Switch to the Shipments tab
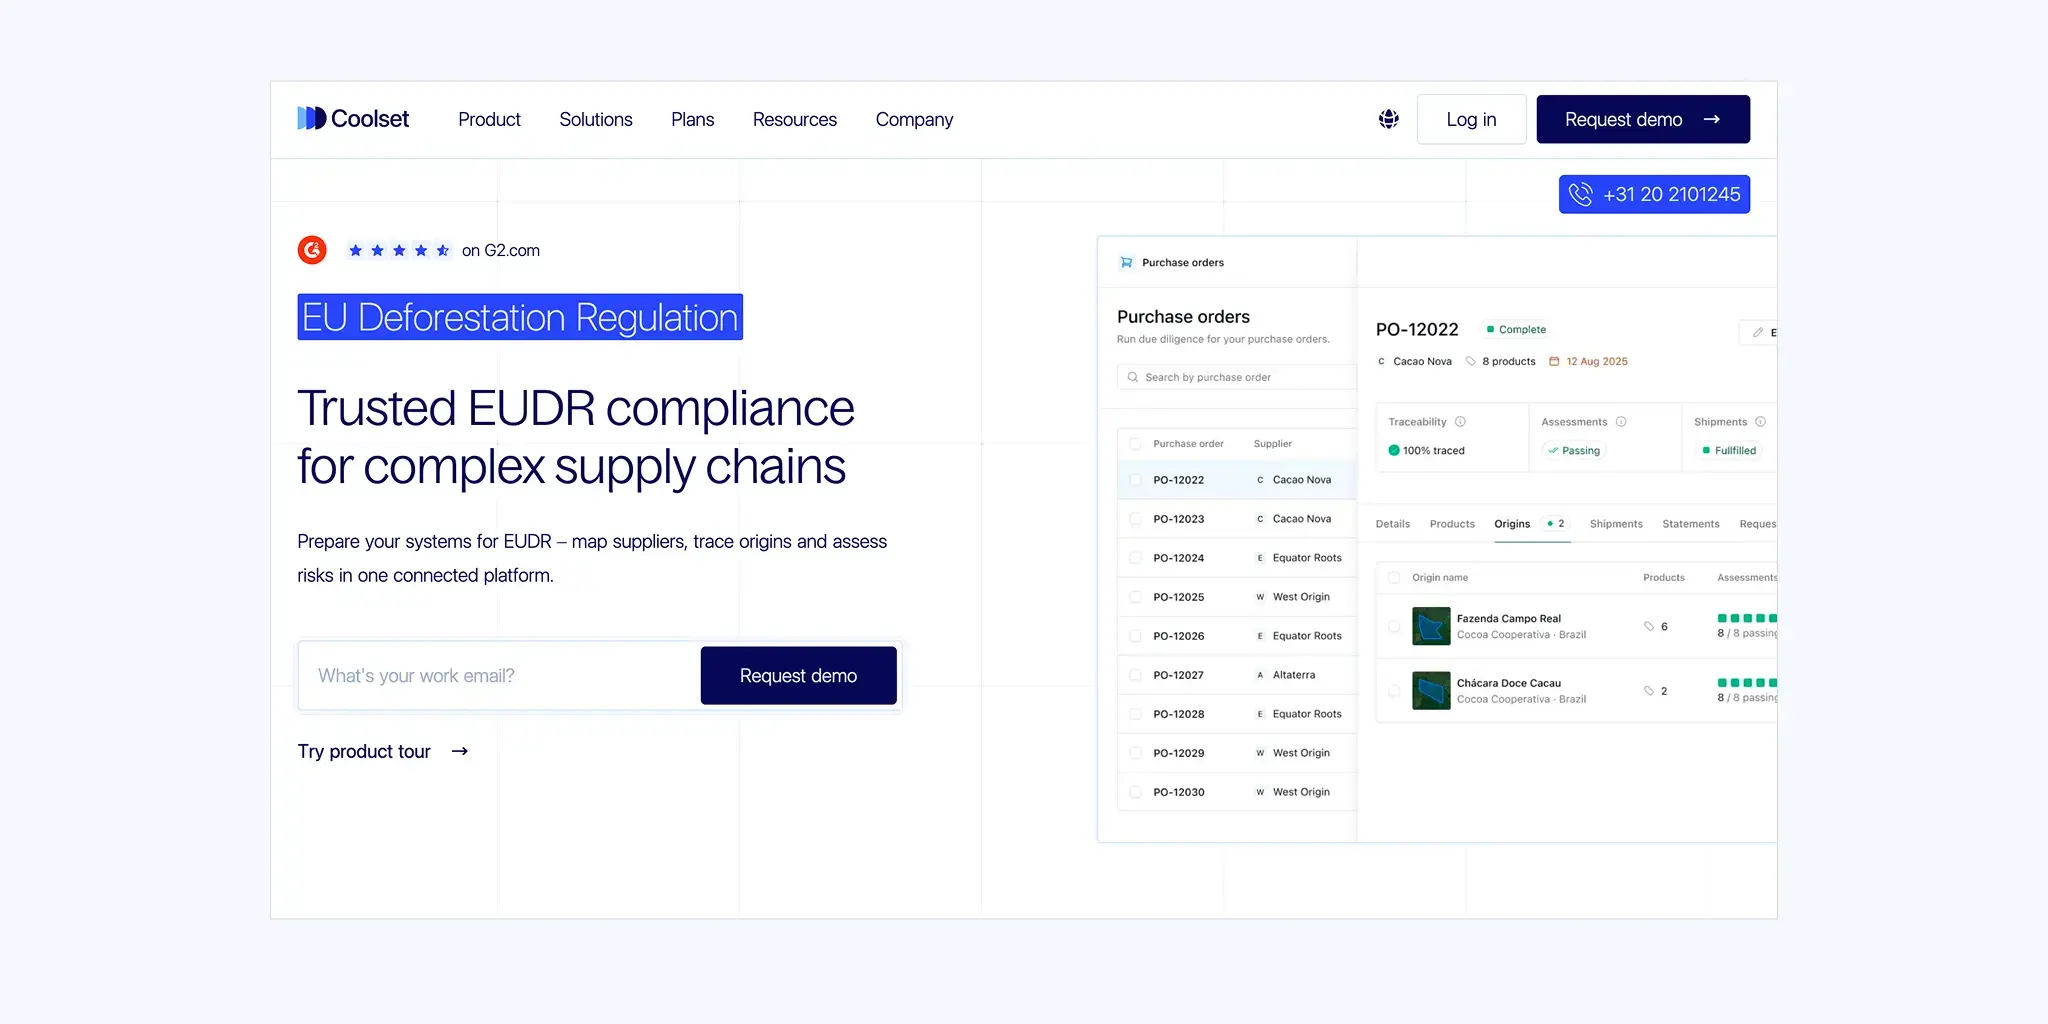 click(1616, 524)
